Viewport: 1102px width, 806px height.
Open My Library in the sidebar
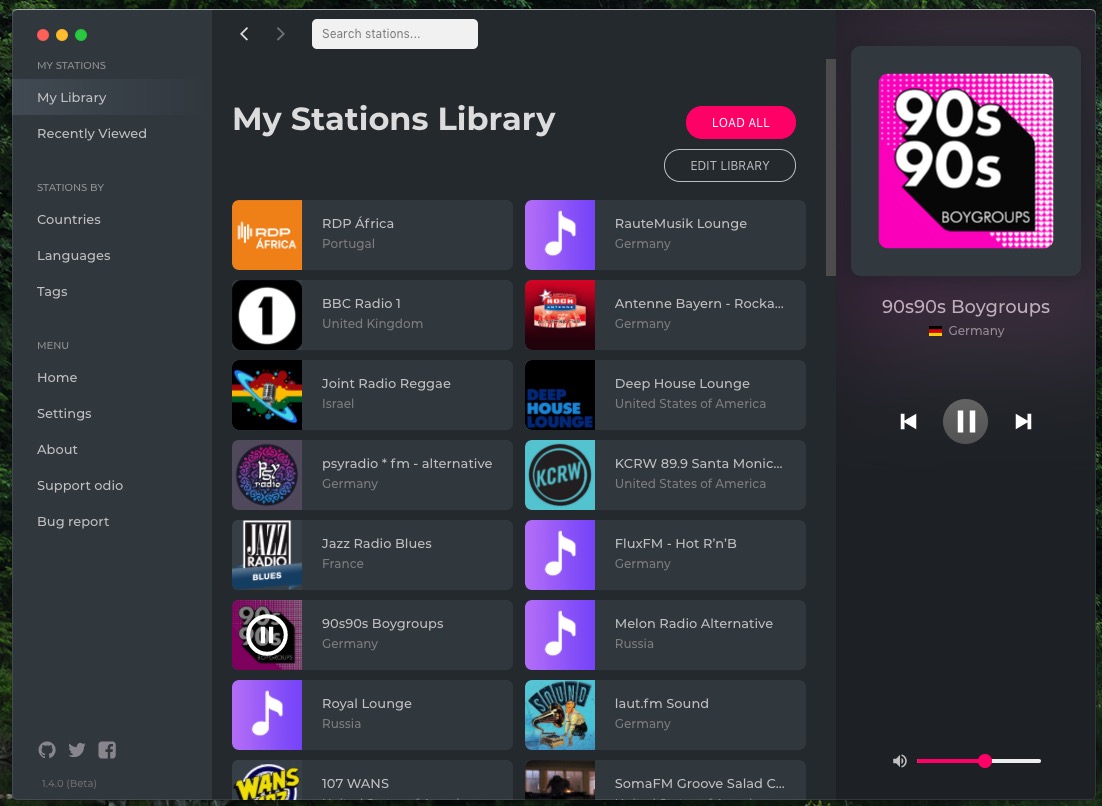tap(112, 98)
